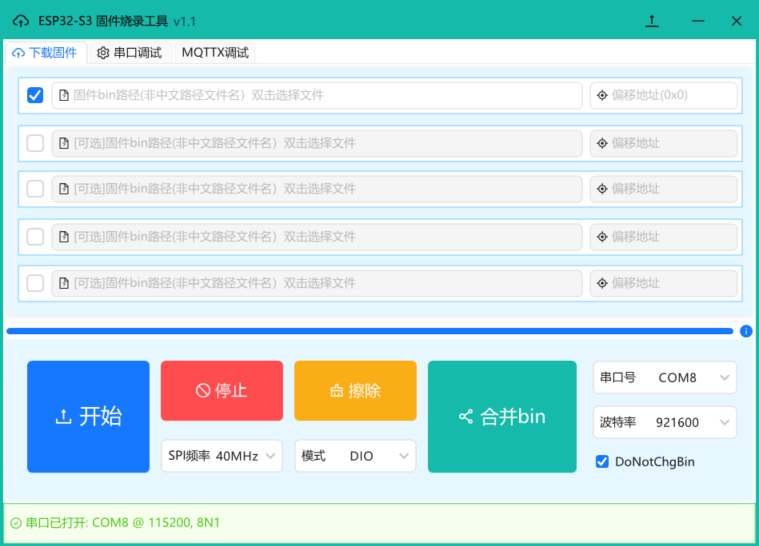Open the SPI频率 40MHz dropdown
759x546 pixels.
222,456
